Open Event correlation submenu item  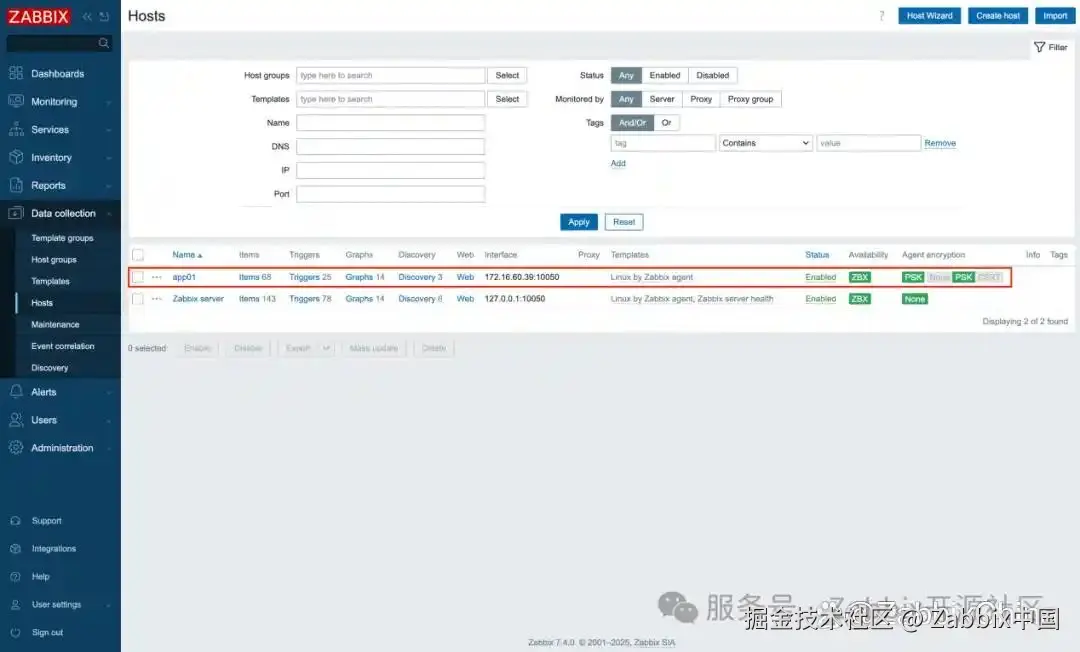[63, 346]
